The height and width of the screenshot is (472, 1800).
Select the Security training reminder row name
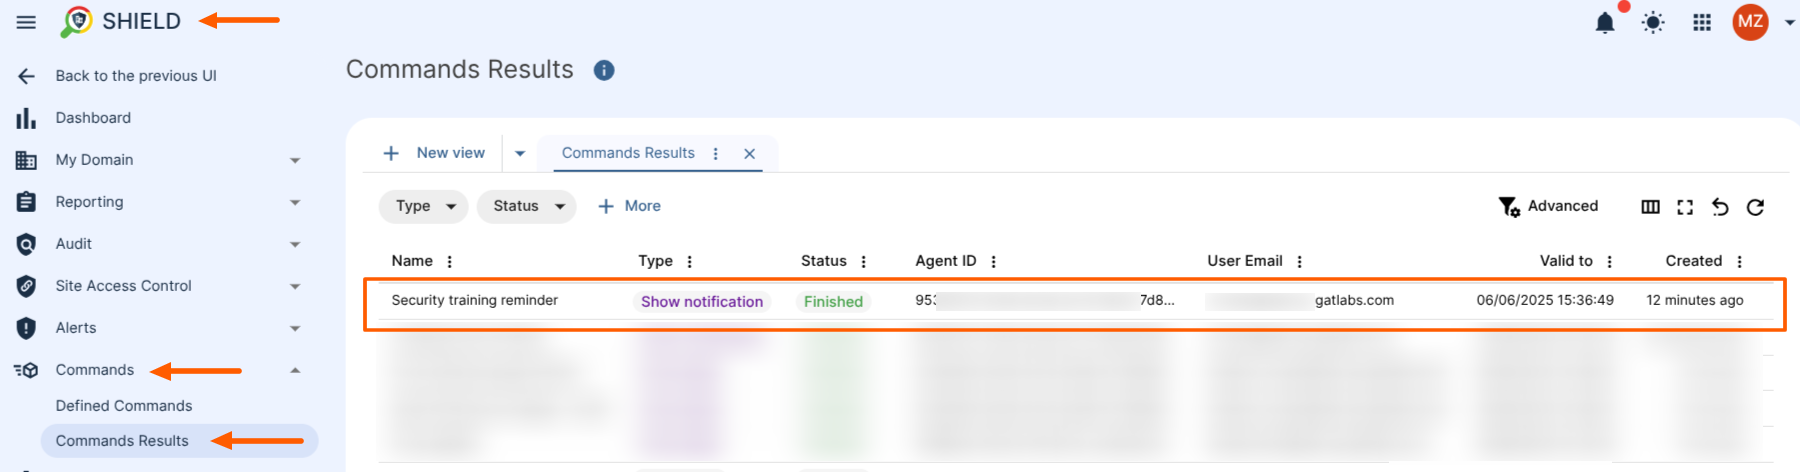point(475,300)
